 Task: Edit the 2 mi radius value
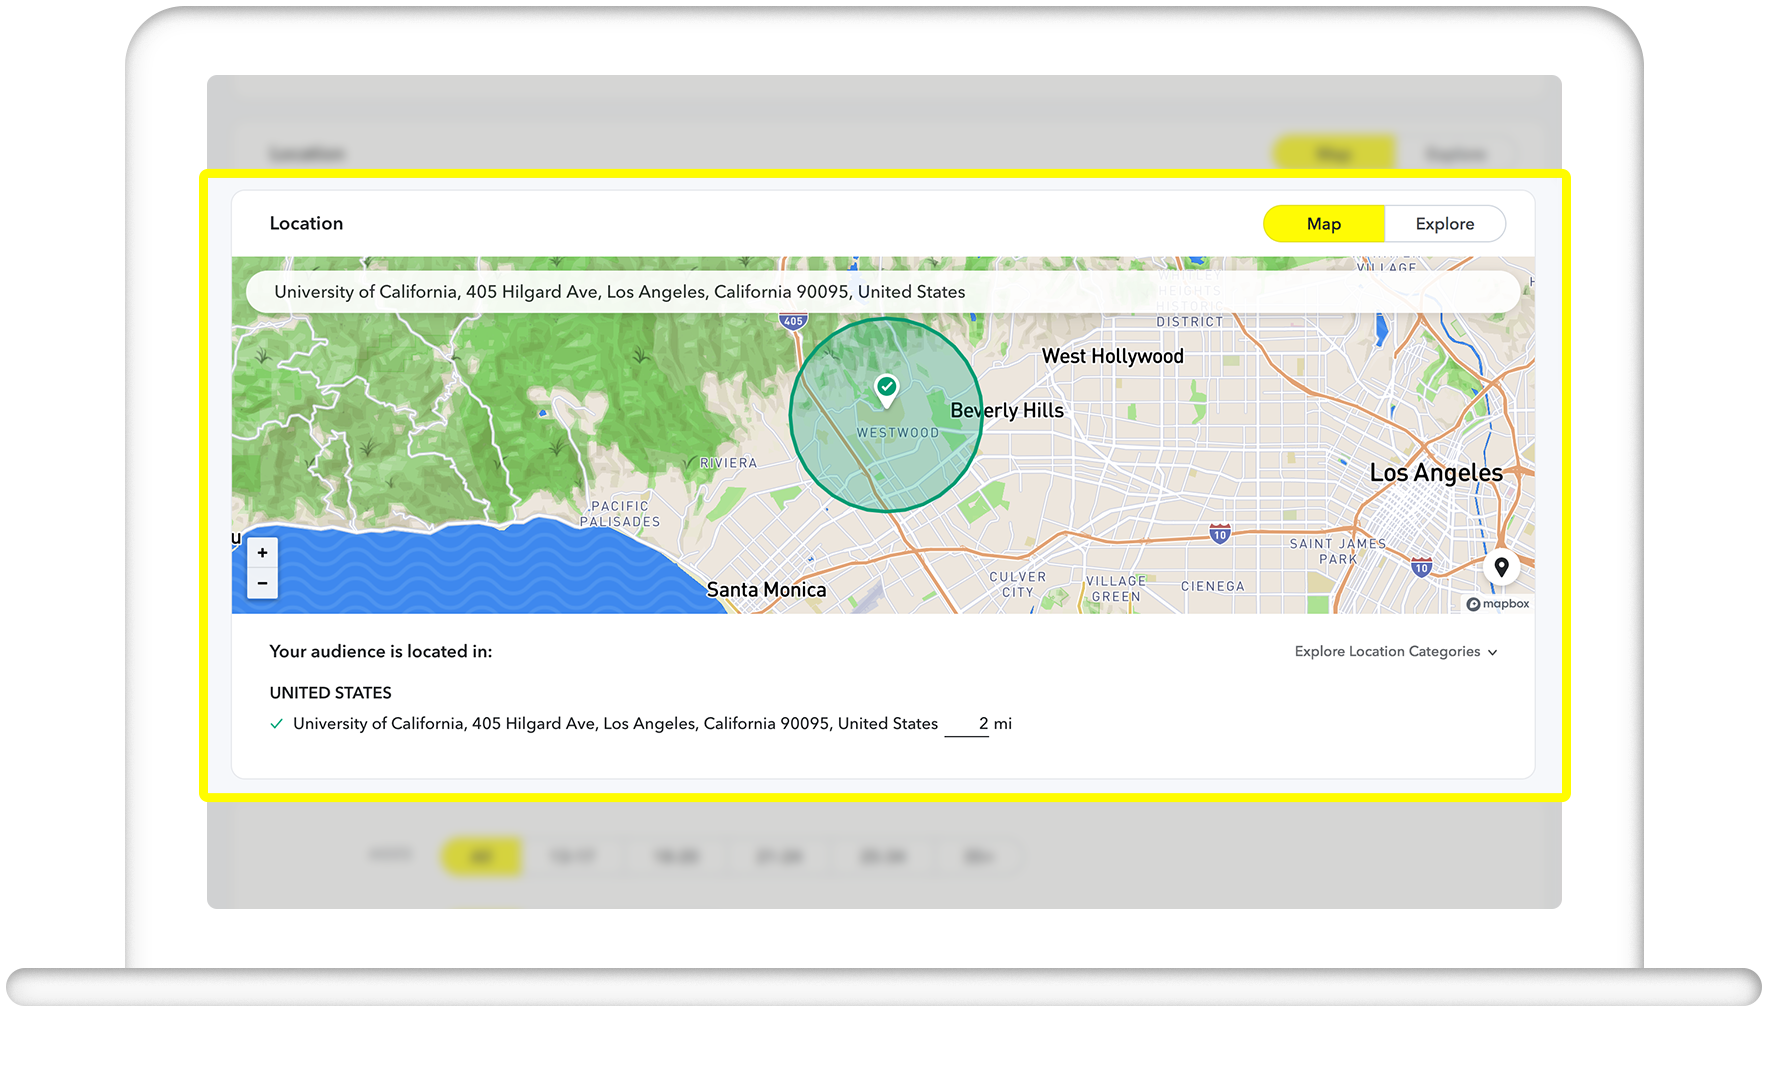(x=966, y=723)
